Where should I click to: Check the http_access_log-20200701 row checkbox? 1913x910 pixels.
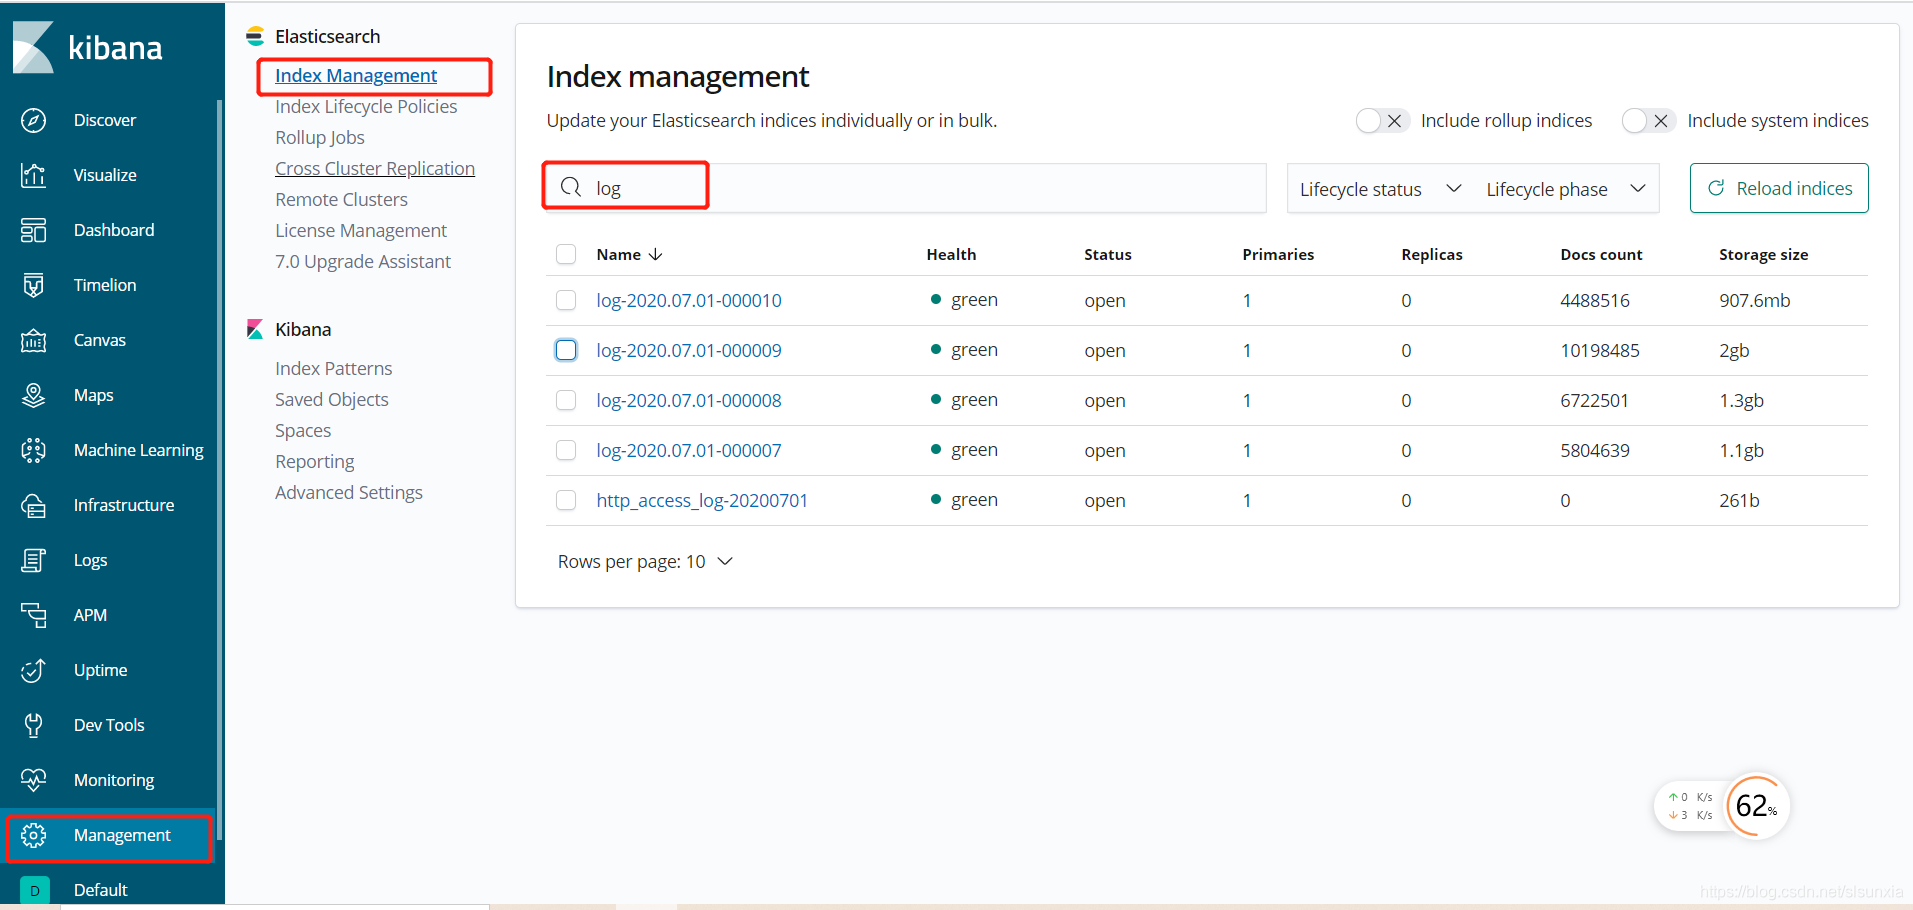click(x=566, y=500)
